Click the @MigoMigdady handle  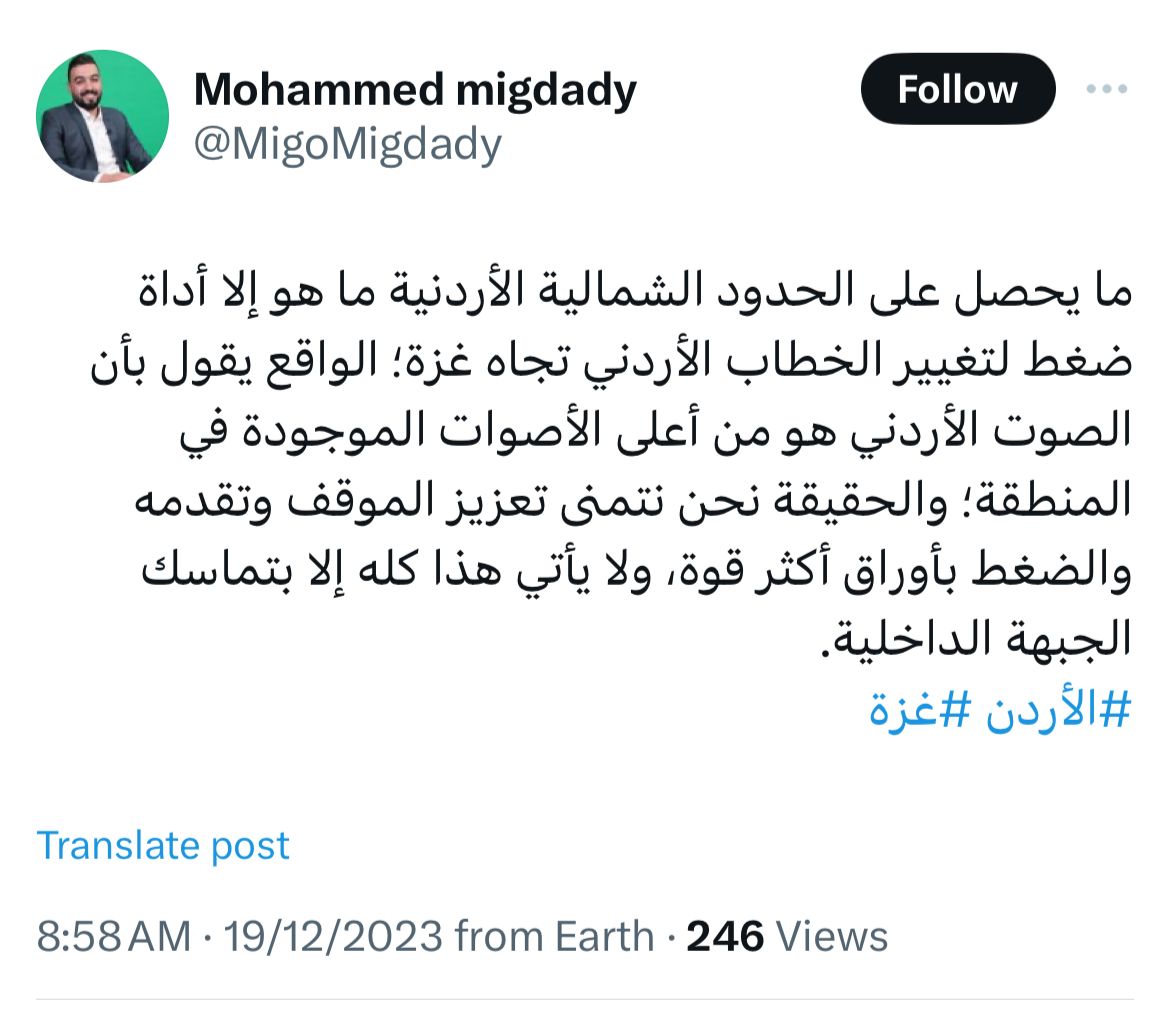click(x=347, y=144)
